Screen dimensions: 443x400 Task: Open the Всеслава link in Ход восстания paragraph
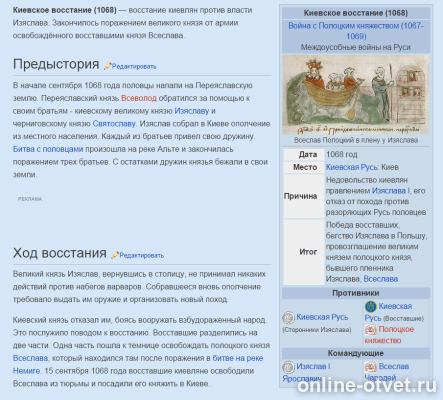[x=30, y=358]
